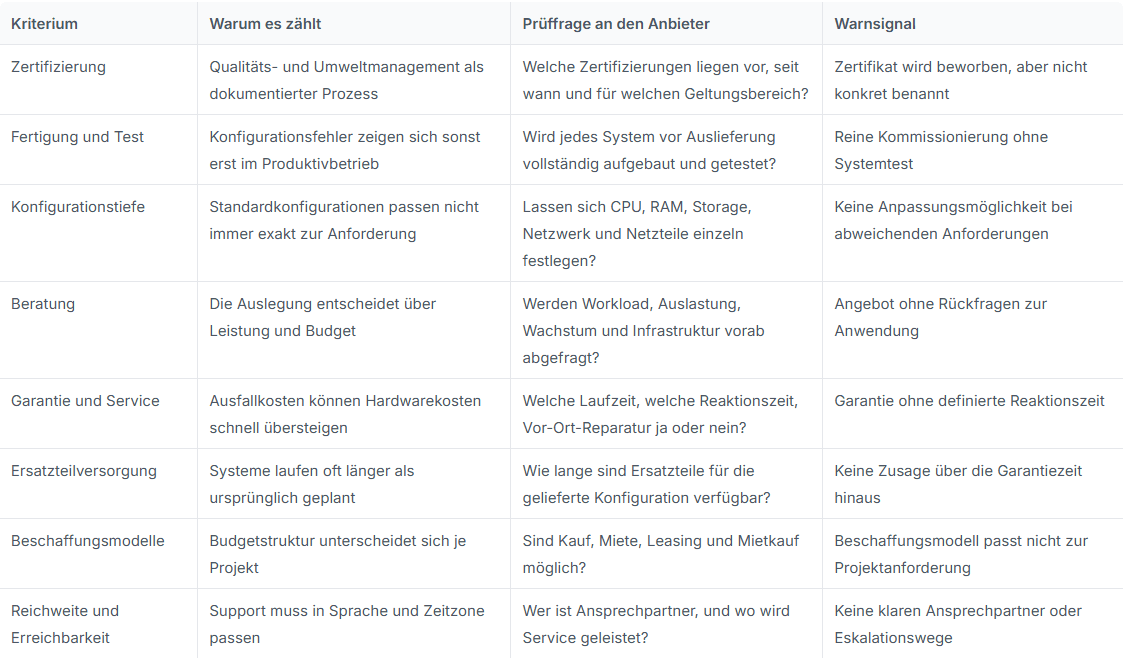Click the Zertifizierung row label

click(59, 67)
